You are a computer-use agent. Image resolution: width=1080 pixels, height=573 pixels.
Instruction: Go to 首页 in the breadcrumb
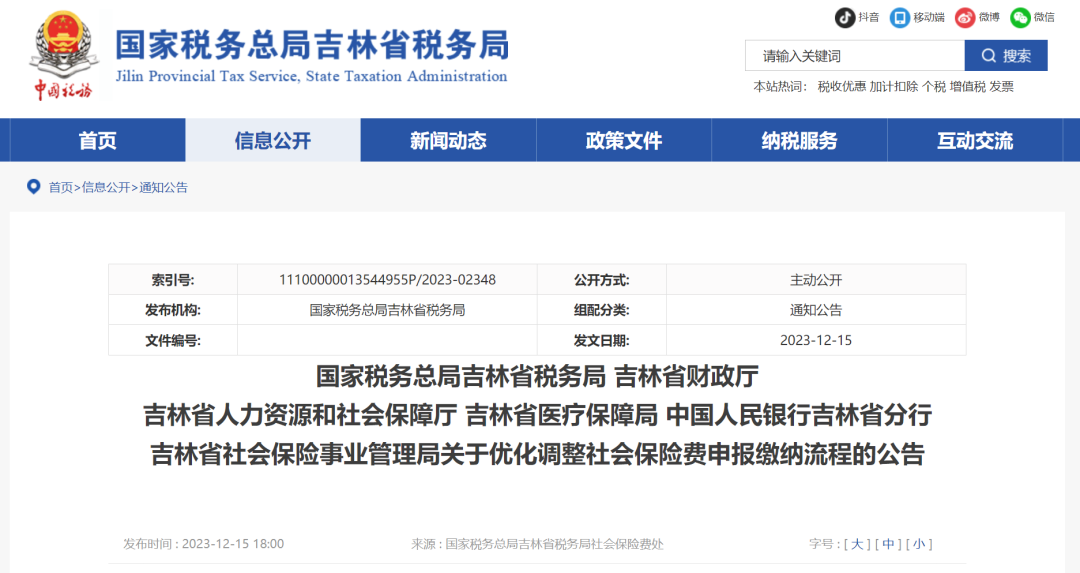coord(61,187)
